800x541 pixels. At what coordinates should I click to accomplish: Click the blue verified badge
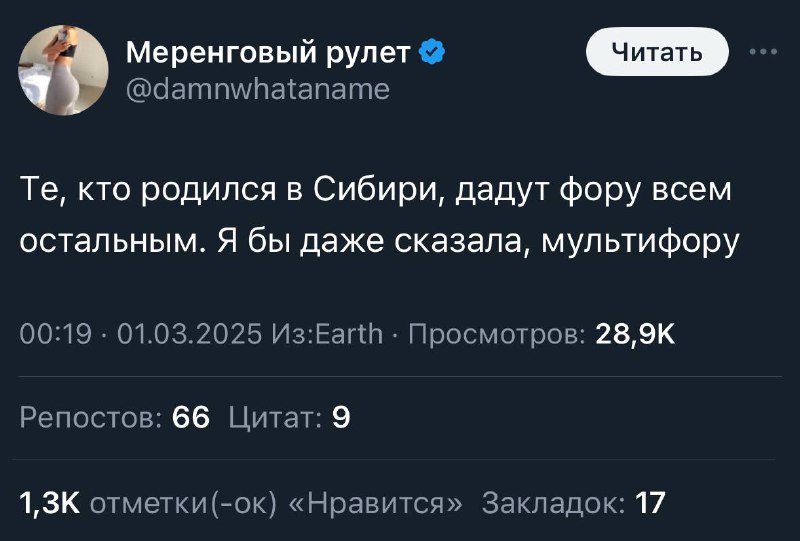click(432, 52)
